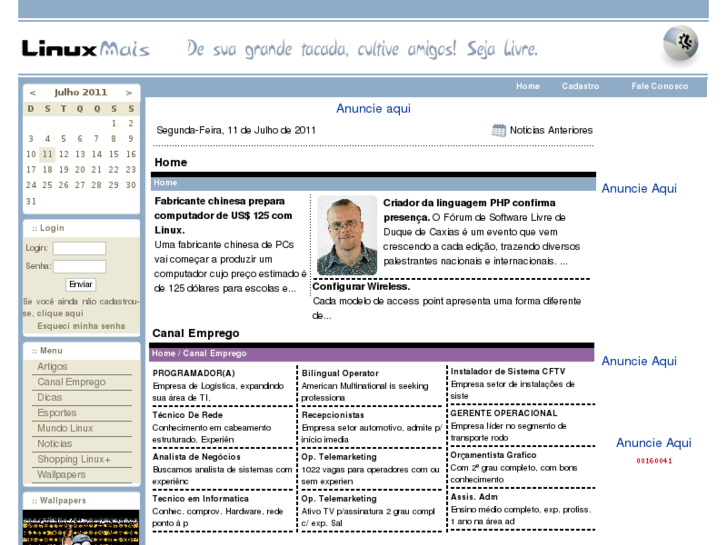
Task: Open the Configurar Wireless article
Action: pyautogui.click(x=361, y=287)
